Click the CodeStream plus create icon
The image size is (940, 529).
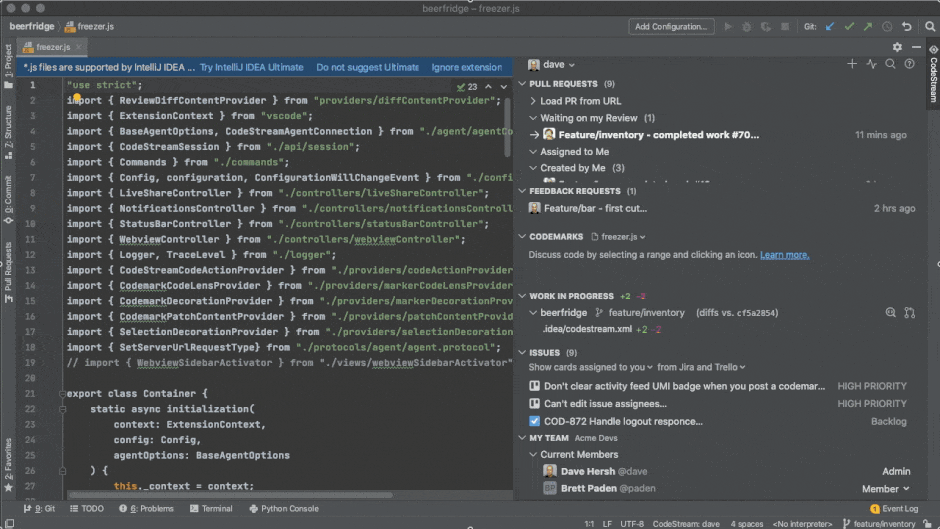[x=852, y=64]
